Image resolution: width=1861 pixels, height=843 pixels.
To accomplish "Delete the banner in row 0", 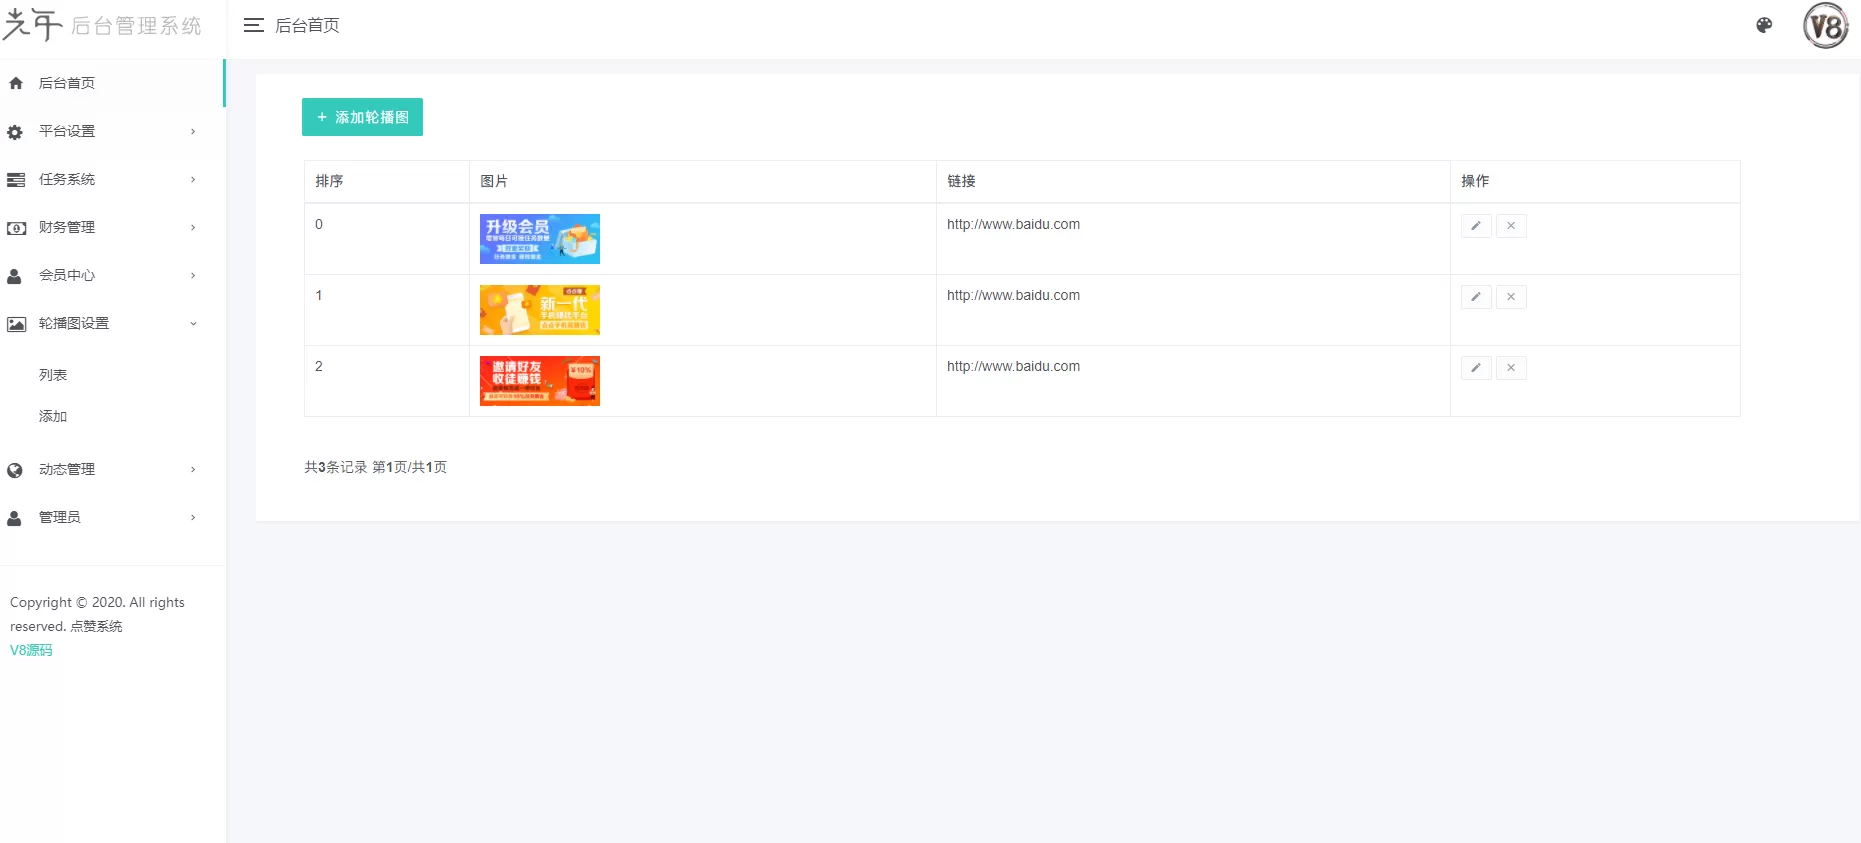I will click(x=1510, y=226).
